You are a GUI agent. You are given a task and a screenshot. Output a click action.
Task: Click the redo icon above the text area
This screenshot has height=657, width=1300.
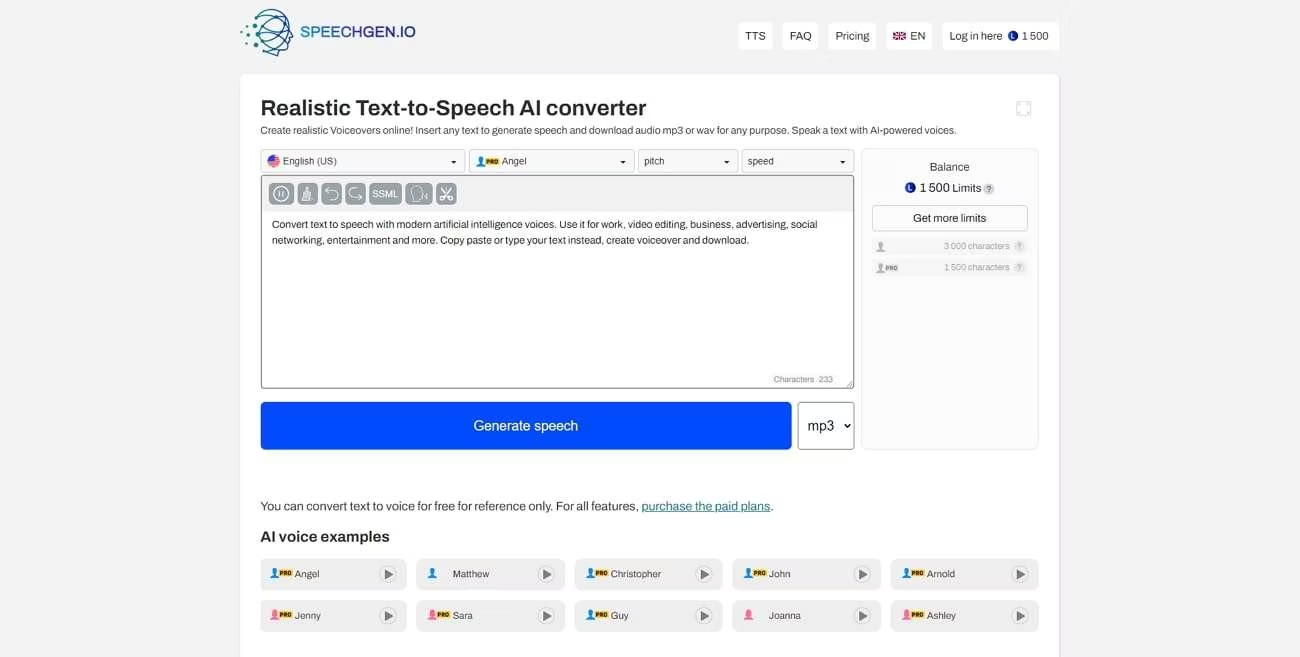(356, 193)
